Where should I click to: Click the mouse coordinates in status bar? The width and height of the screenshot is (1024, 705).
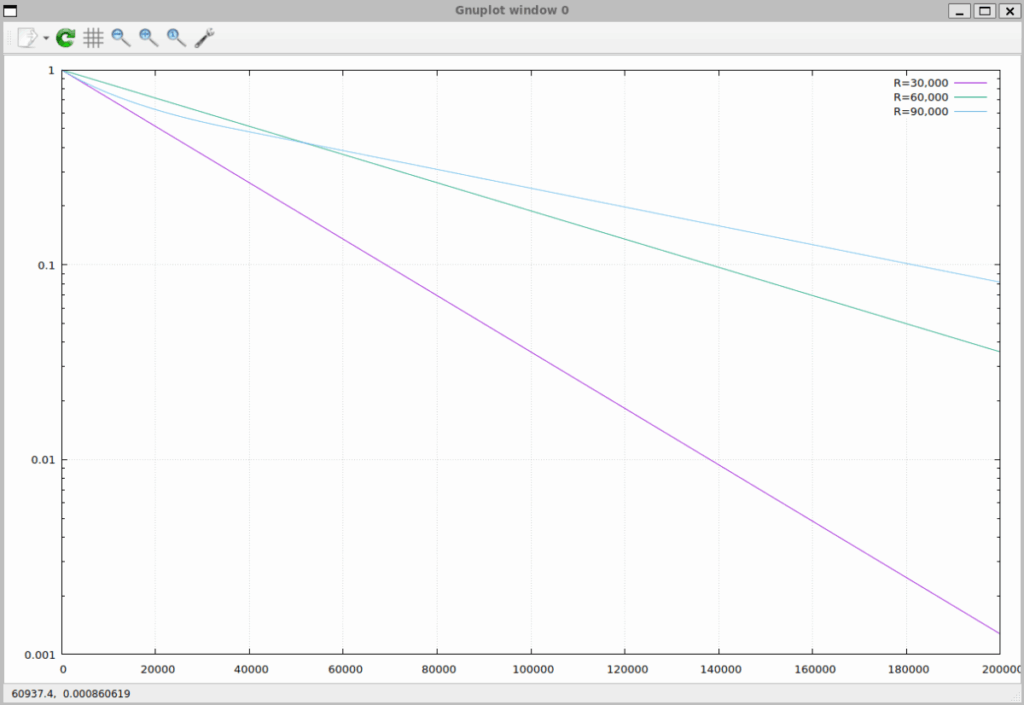70,693
